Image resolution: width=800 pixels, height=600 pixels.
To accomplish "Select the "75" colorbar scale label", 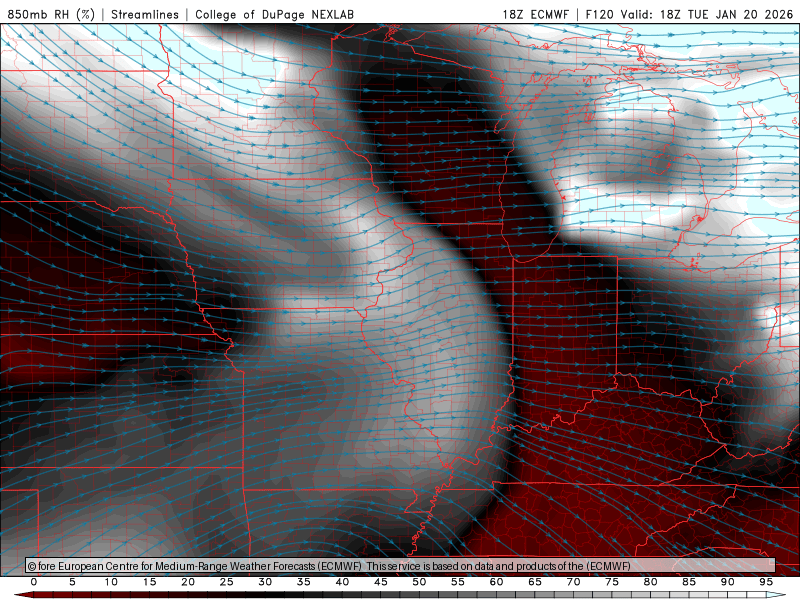I will pyautogui.click(x=612, y=582).
